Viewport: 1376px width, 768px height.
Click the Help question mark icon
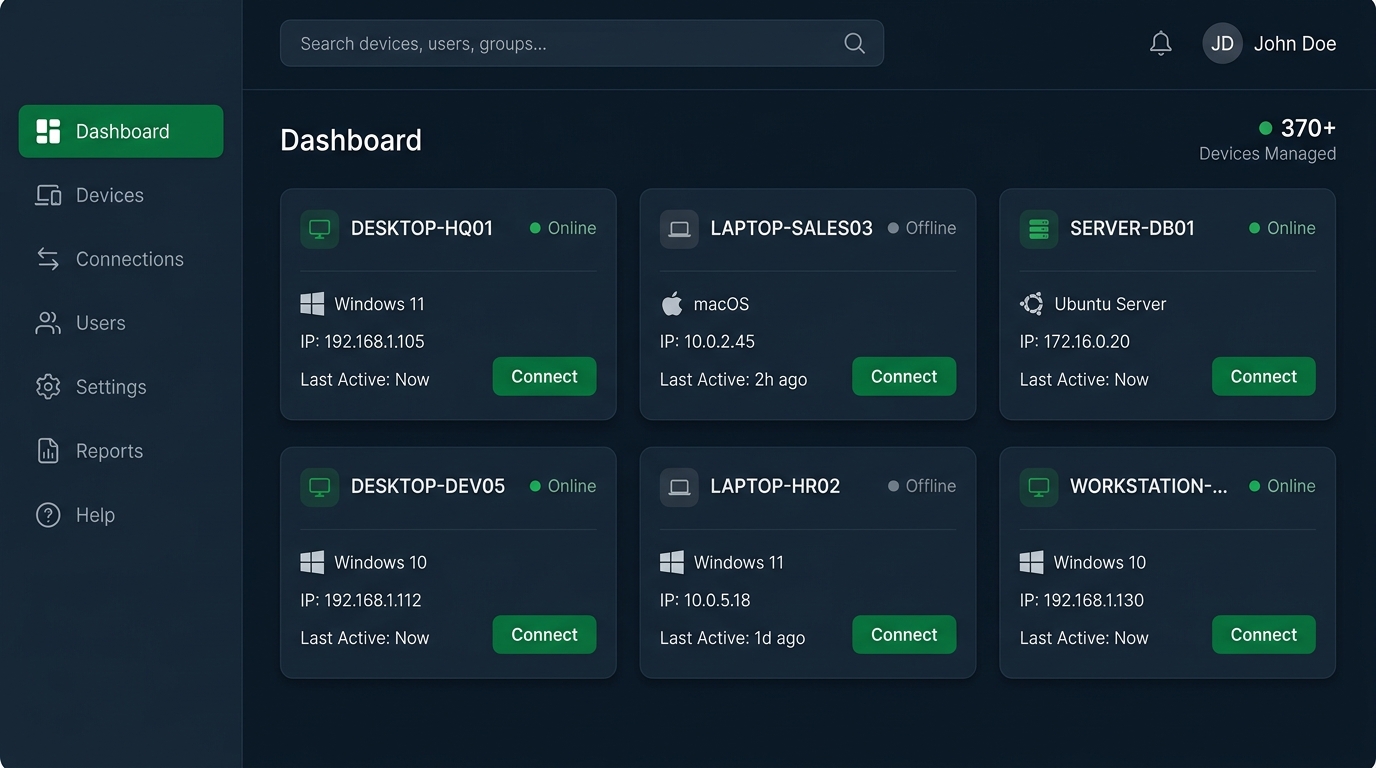[48, 515]
